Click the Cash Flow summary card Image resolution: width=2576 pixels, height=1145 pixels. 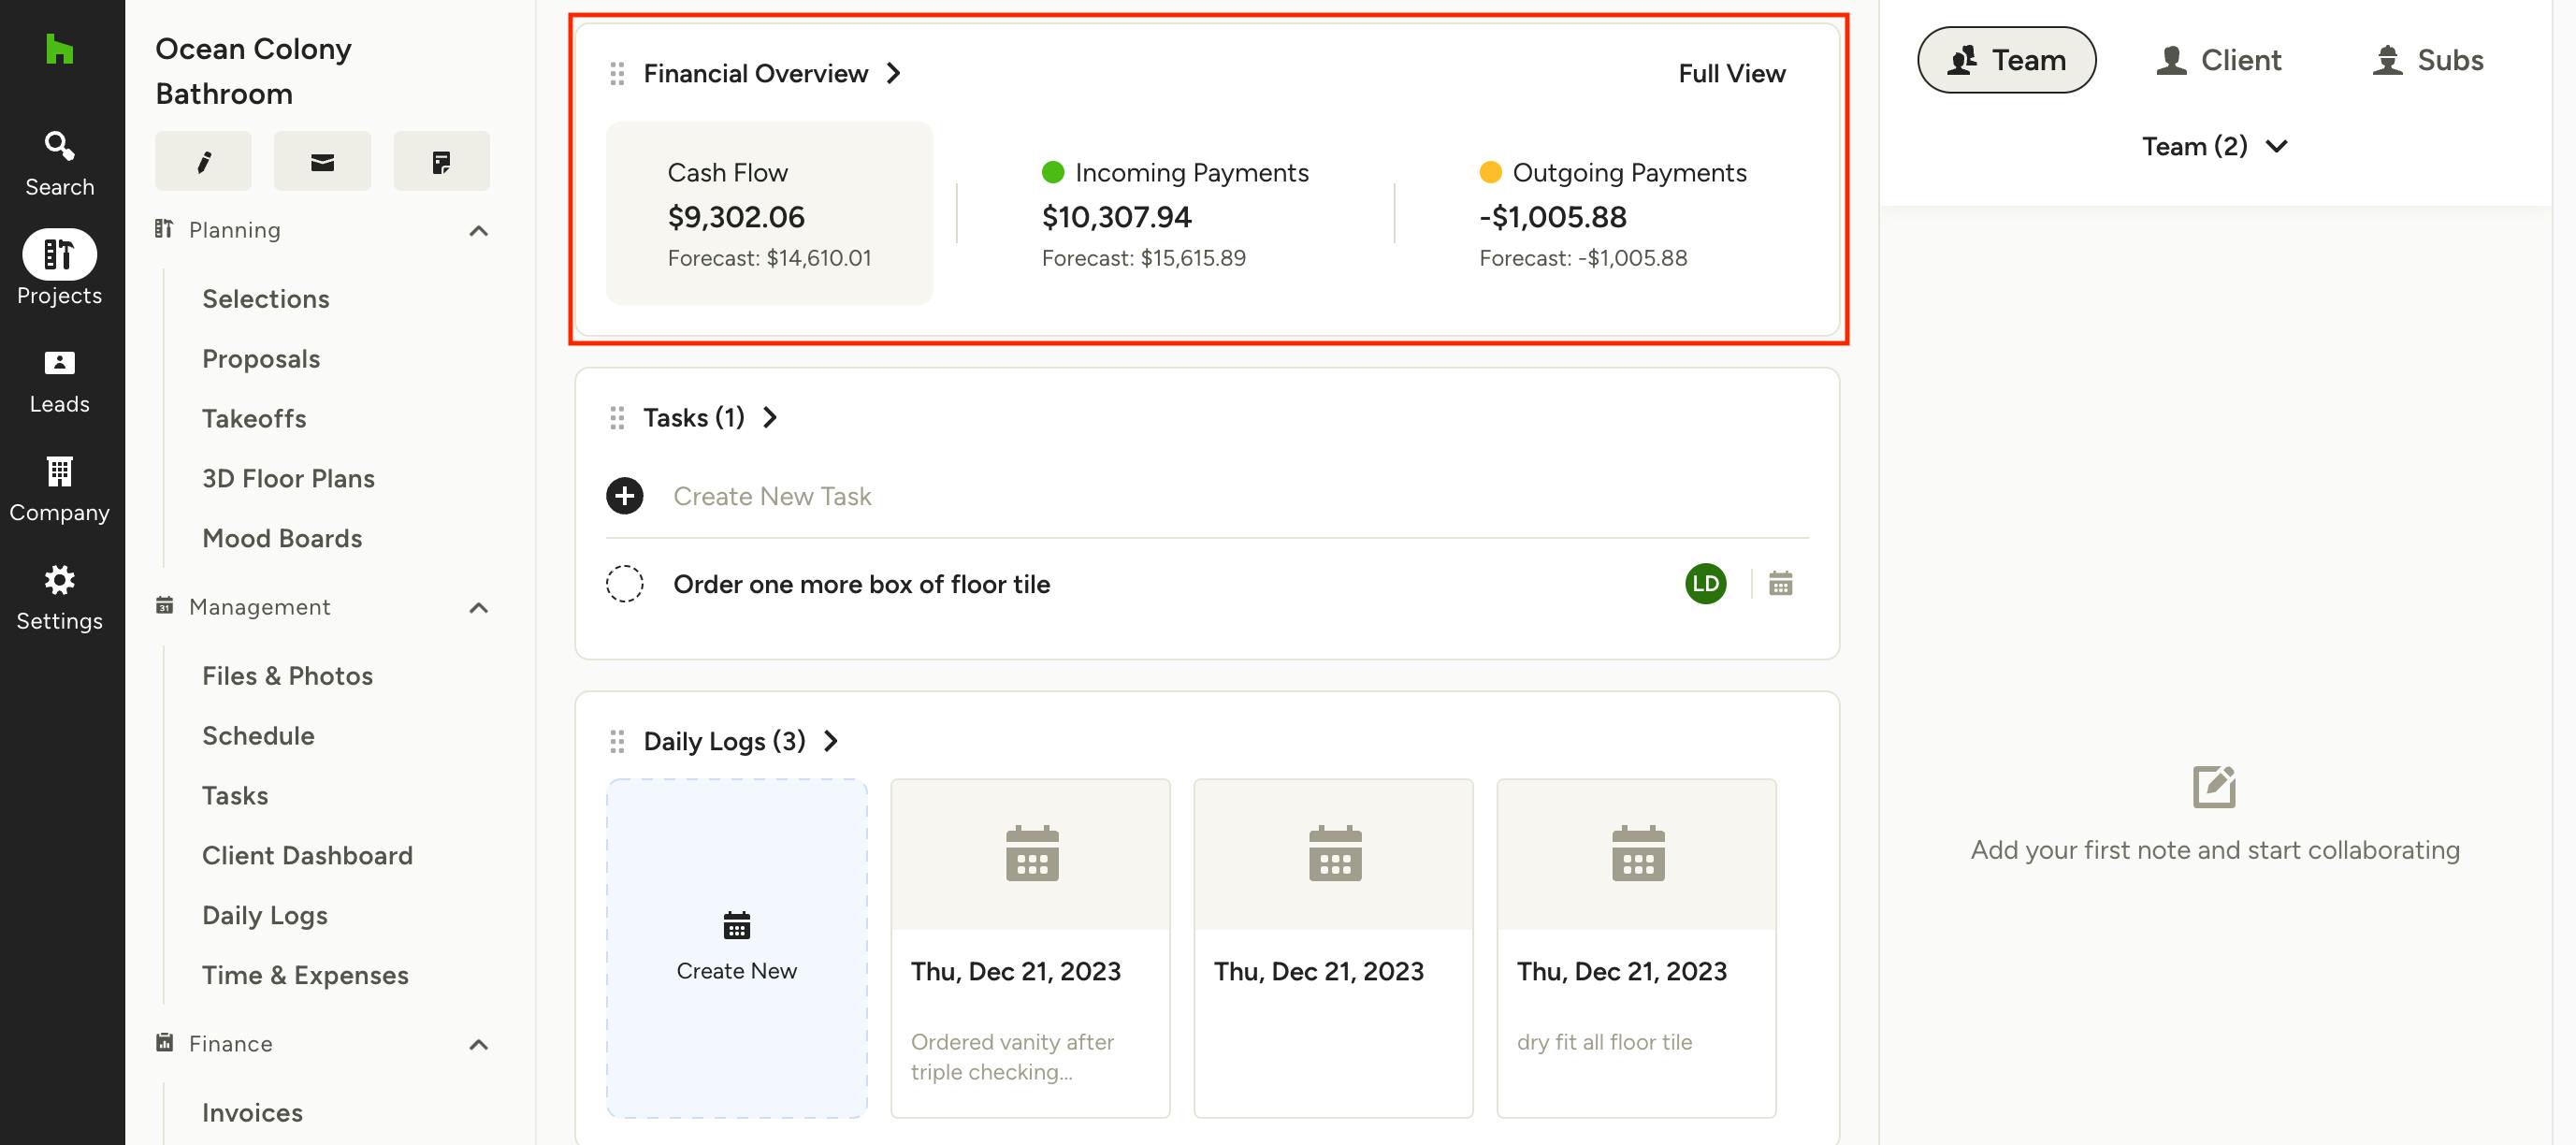pyautogui.click(x=769, y=213)
